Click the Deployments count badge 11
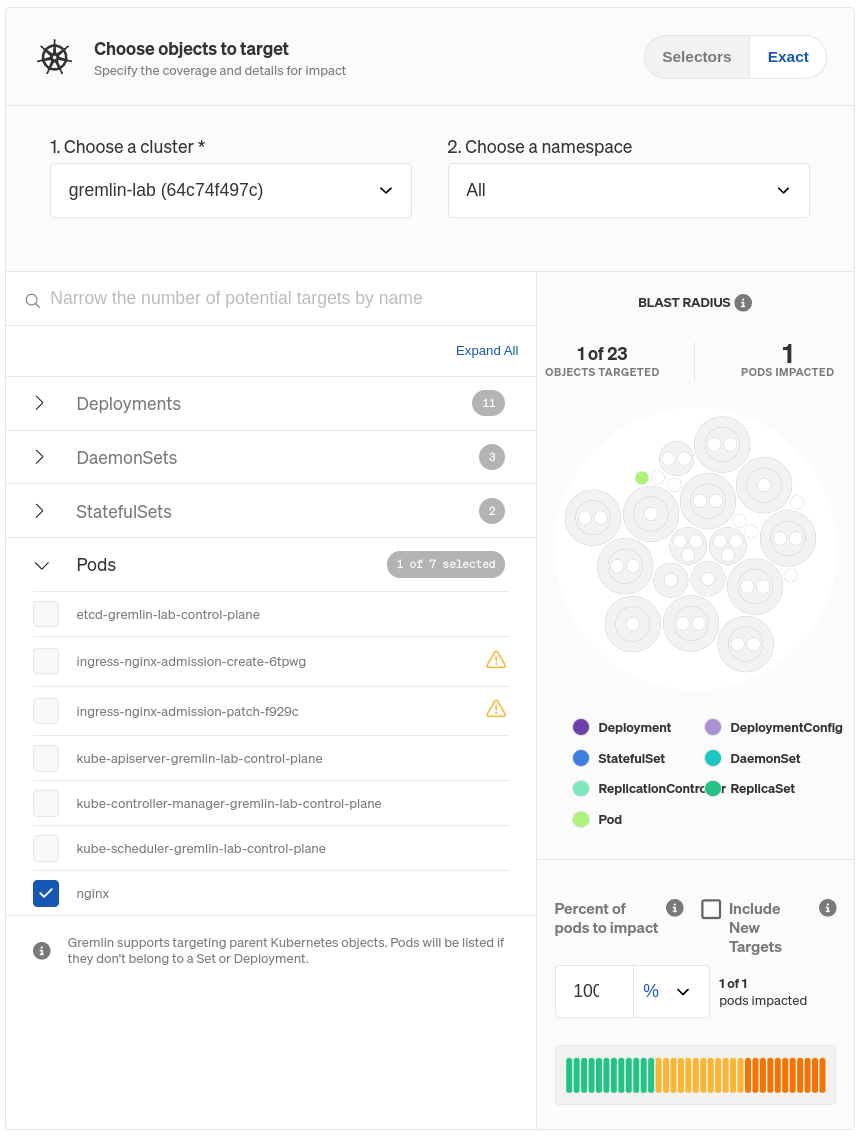 tap(489, 403)
